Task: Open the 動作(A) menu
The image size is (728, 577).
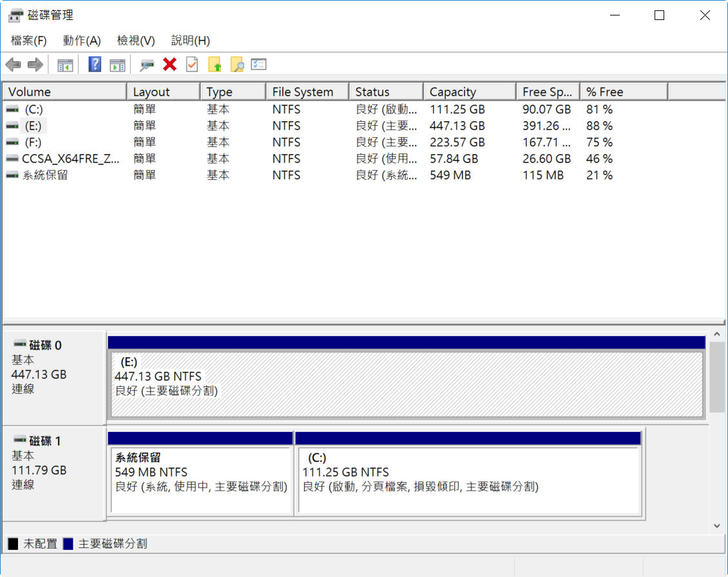Action: 82,41
